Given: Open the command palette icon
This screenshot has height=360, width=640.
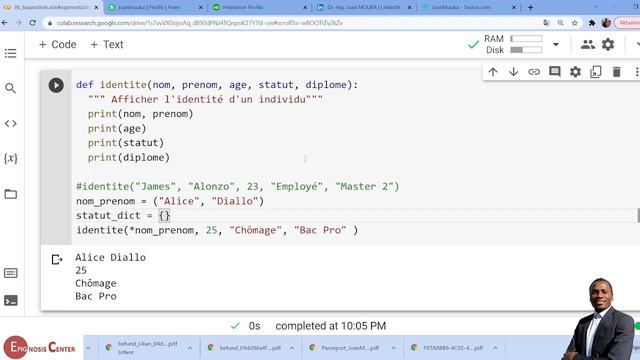Looking at the screenshot, I should pyautogui.click(x=11, y=273).
